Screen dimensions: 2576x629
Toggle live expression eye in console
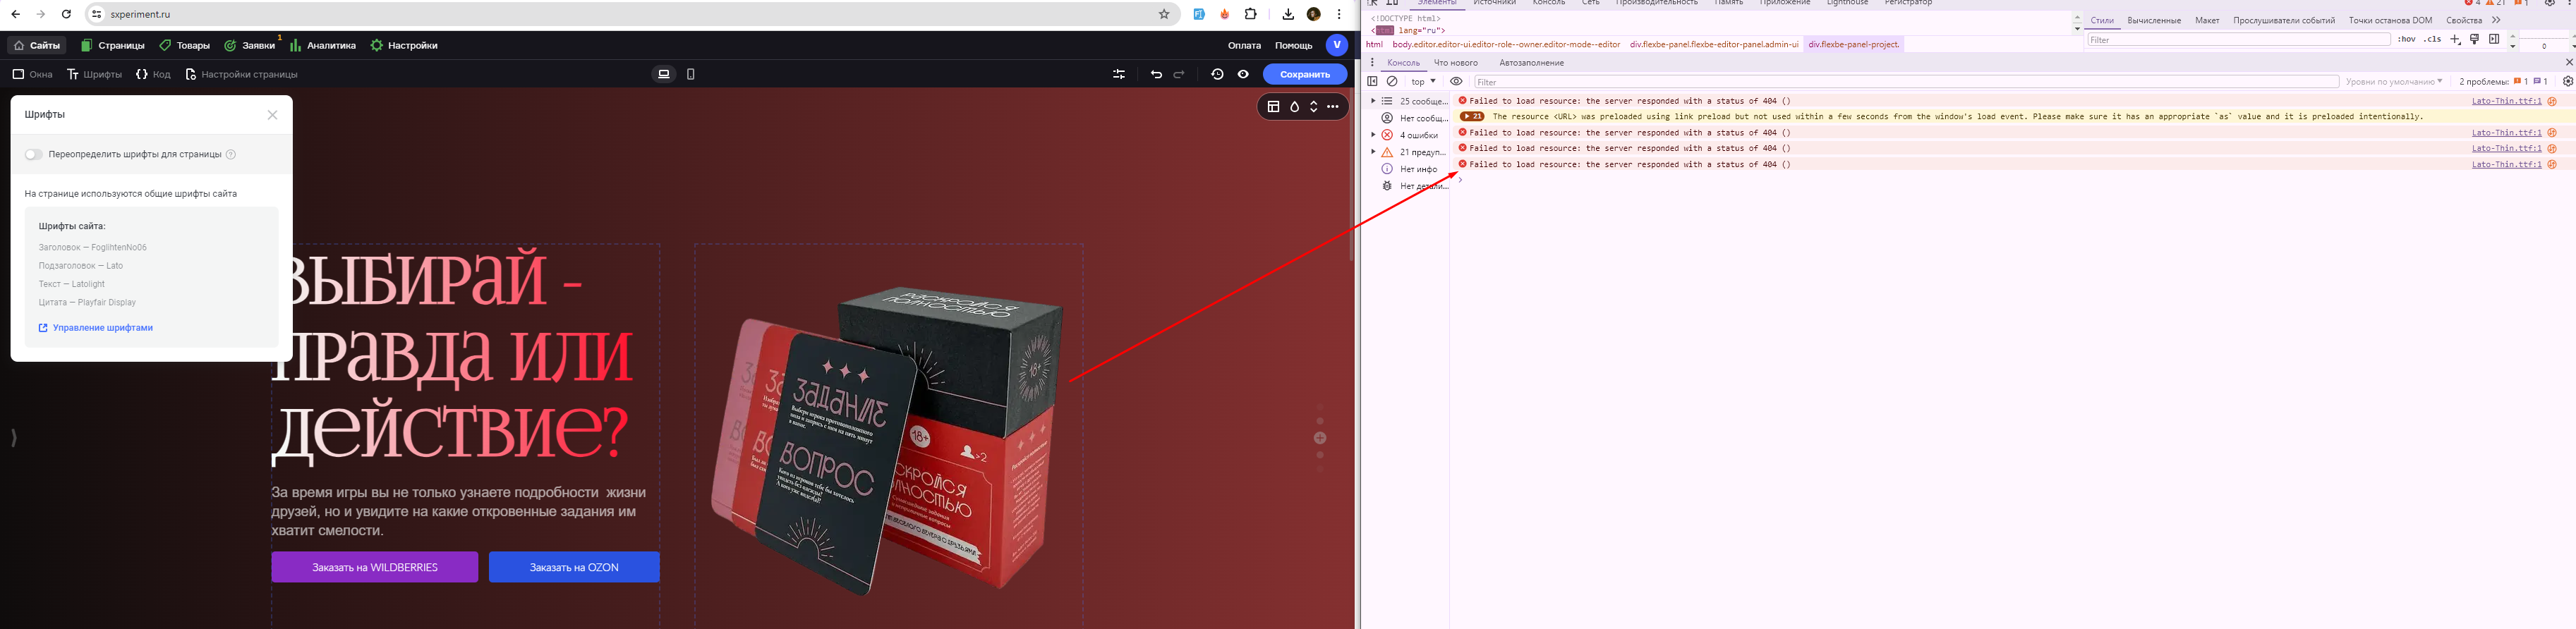pyautogui.click(x=1456, y=82)
